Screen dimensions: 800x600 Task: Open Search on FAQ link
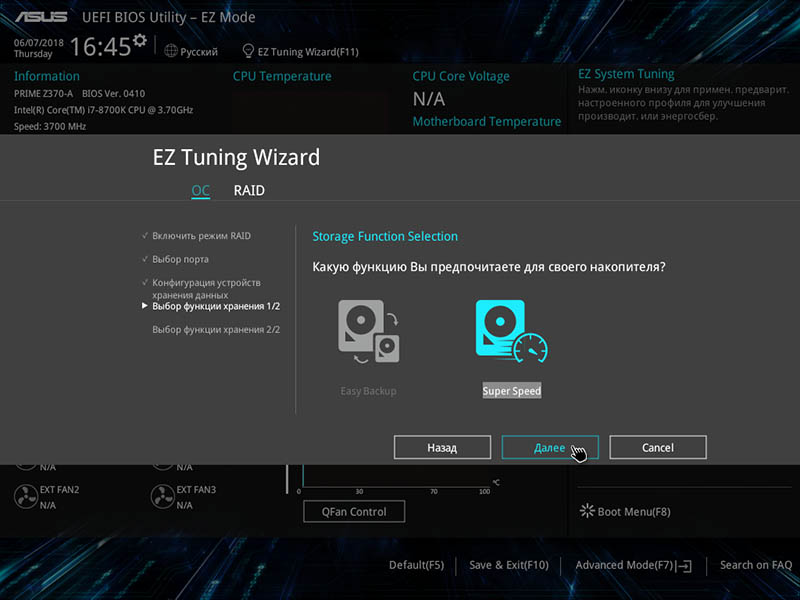[756, 565]
